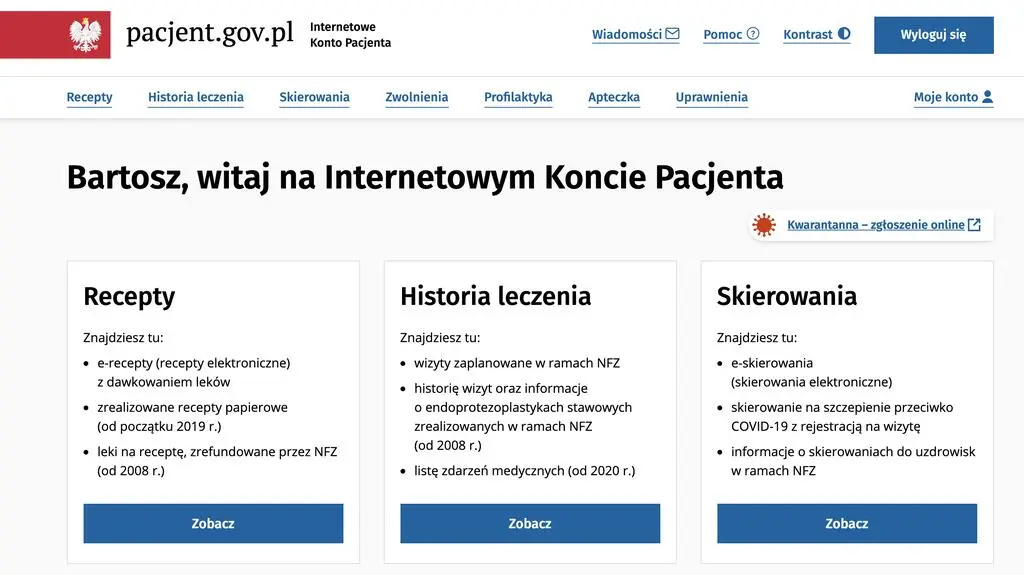Viewport: 1024px width, 575px height.
Task: Go to Skierowania navigation item
Action: tap(314, 97)
